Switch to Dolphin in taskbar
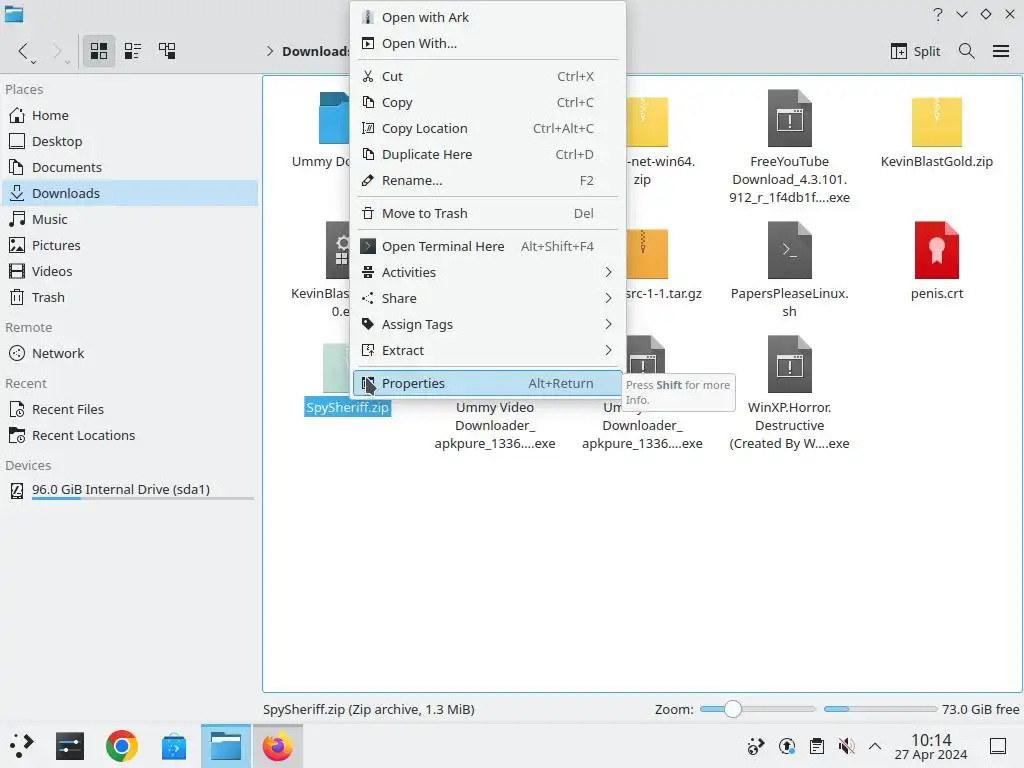The width and height of the screenshot is (1024, 768). (226, 746)
